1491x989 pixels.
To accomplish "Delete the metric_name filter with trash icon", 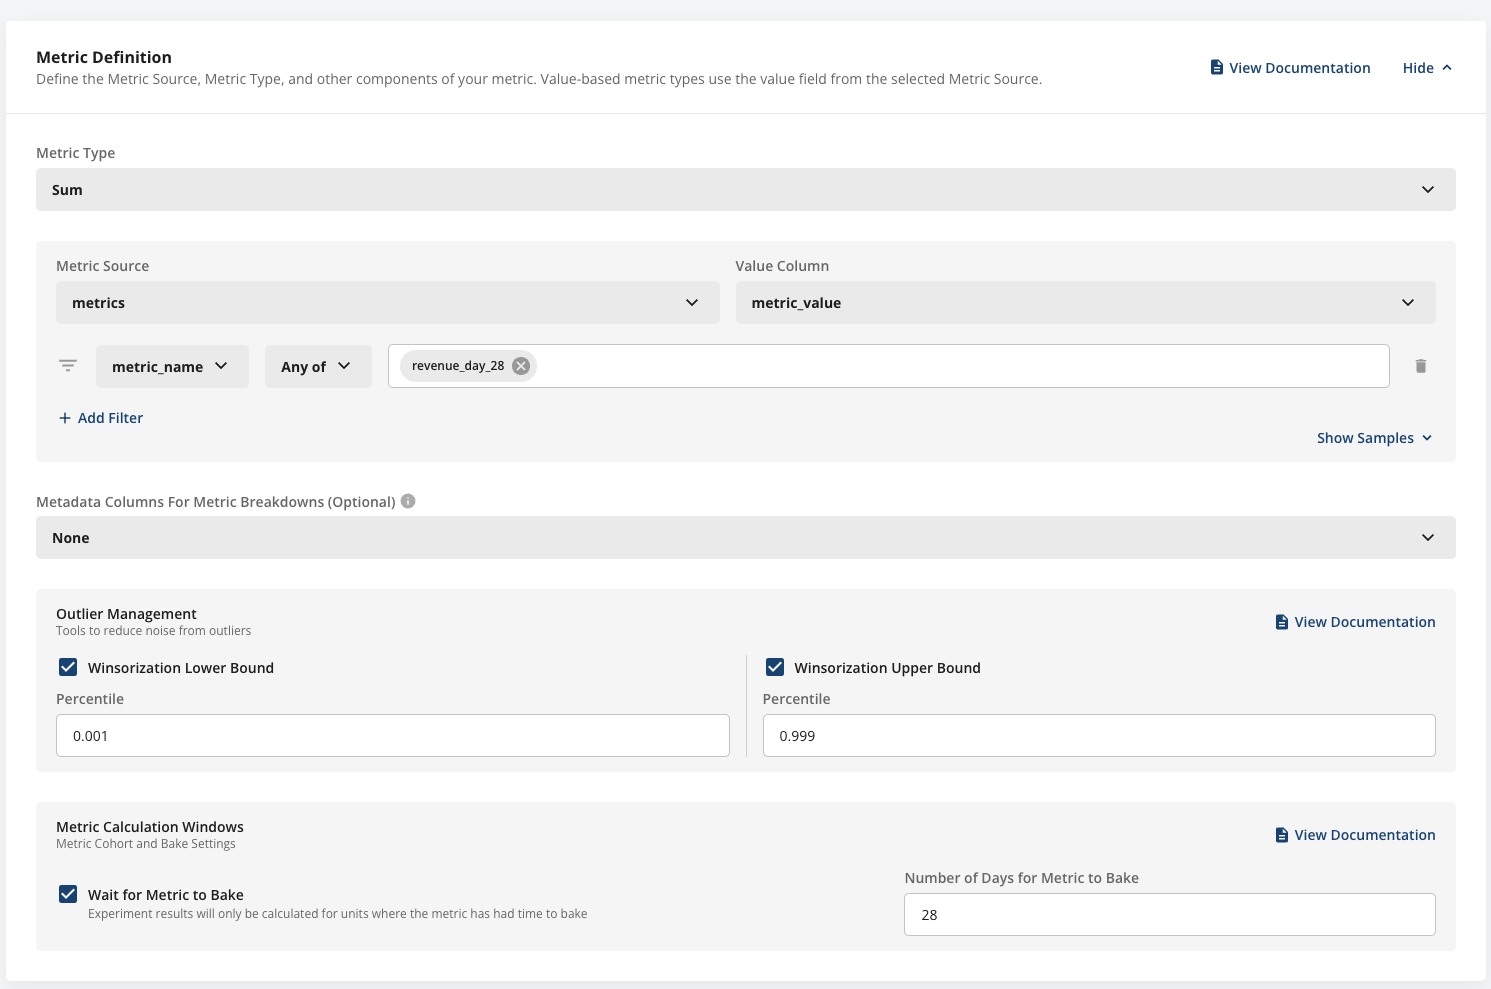I will tap(1421, 366).
